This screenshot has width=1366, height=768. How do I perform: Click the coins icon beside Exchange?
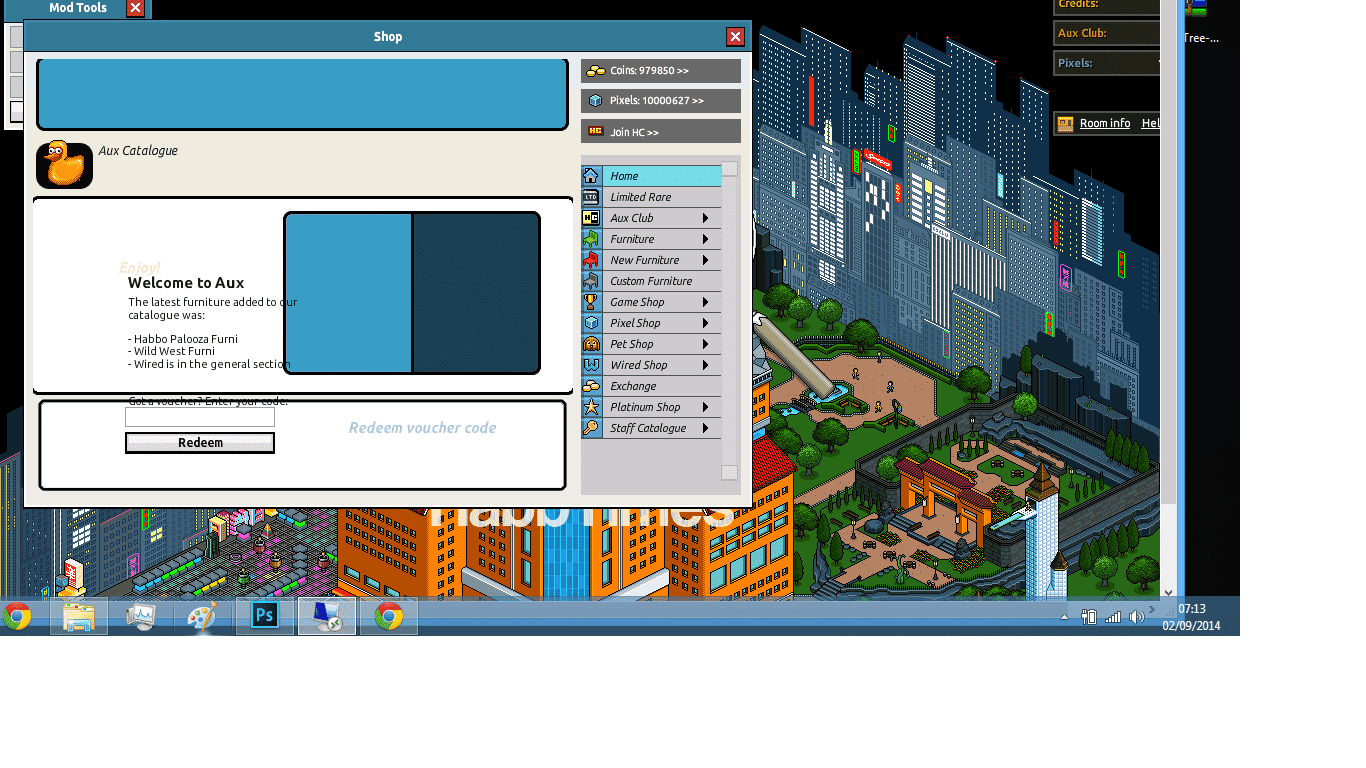[591, 386]
